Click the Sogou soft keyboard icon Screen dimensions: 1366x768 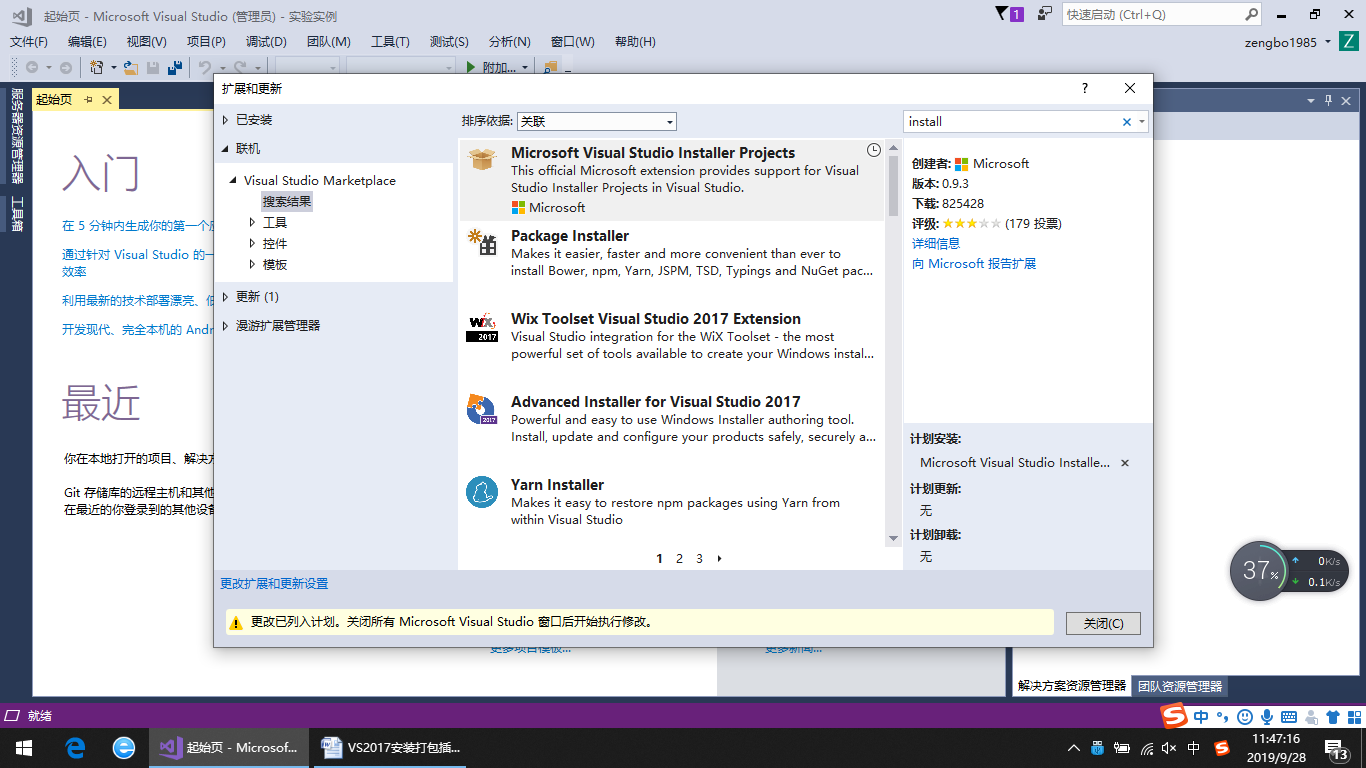(x=1289, y=717)
